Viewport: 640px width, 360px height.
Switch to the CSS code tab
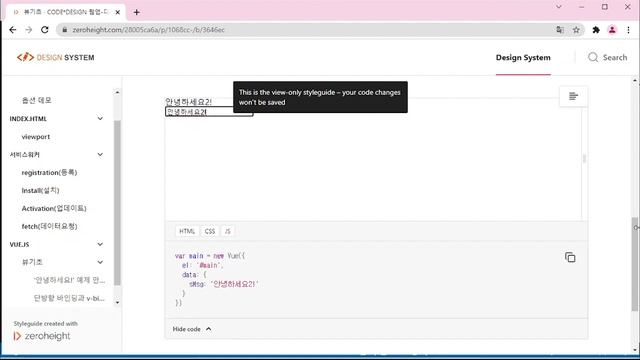pyautogui.click(x=210, y=231)
